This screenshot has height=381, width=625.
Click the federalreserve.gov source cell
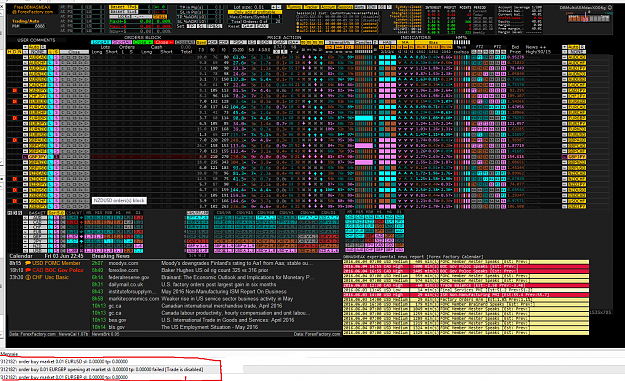click(x=128, y=277)
